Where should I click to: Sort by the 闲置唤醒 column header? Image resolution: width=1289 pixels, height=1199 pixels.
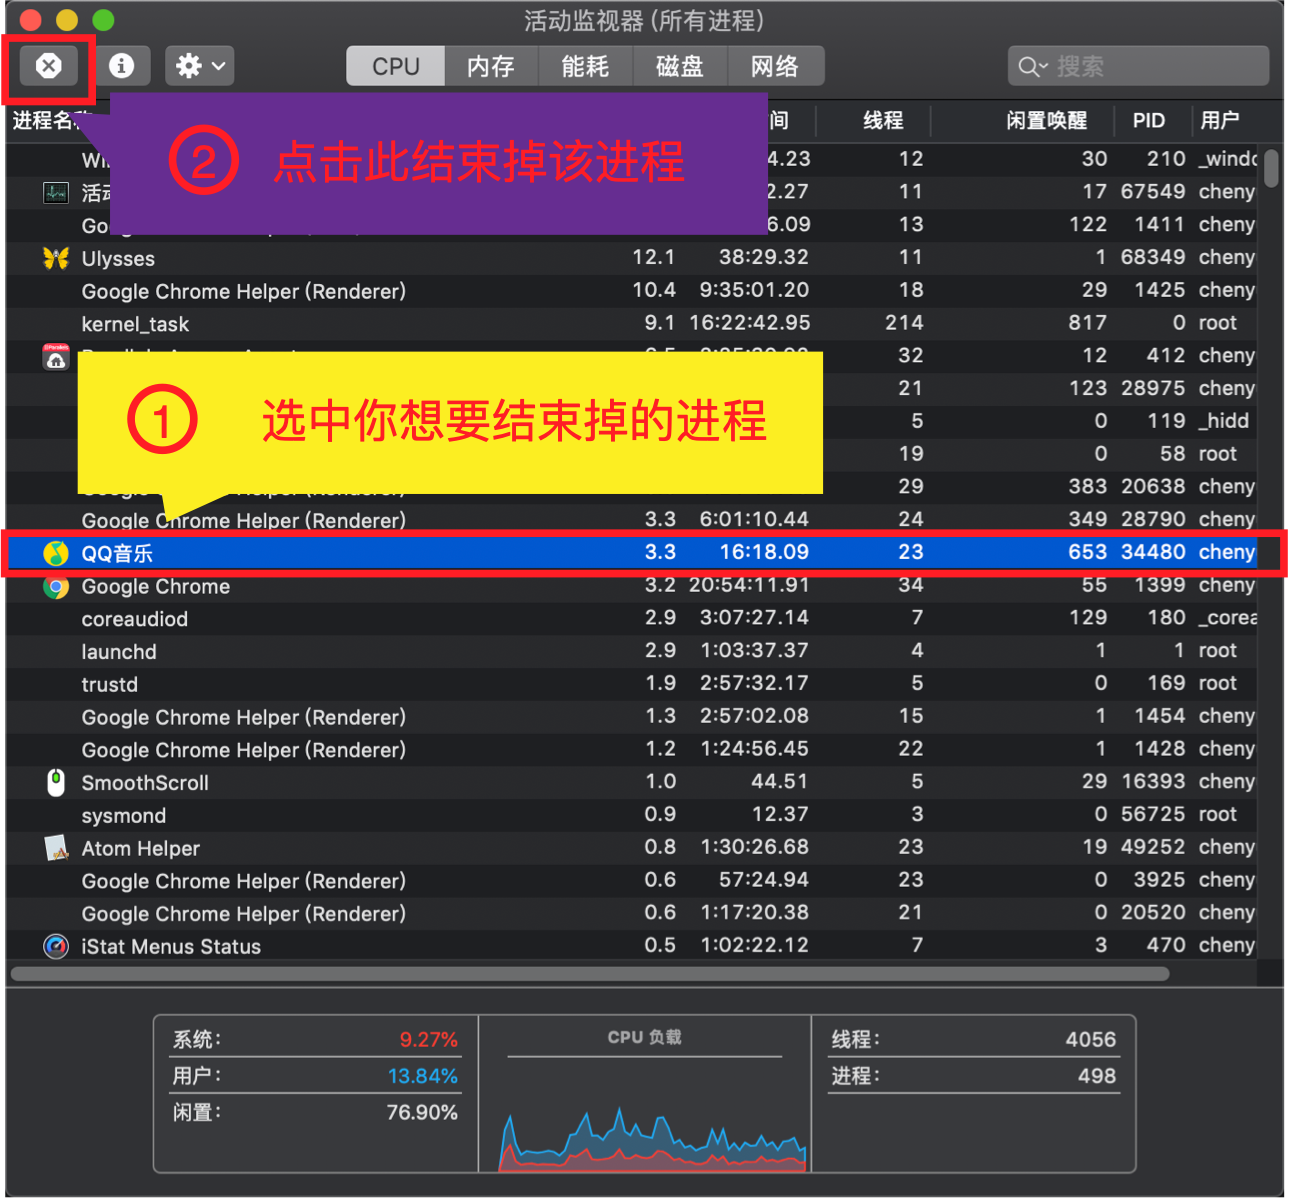click(1046, 121)
